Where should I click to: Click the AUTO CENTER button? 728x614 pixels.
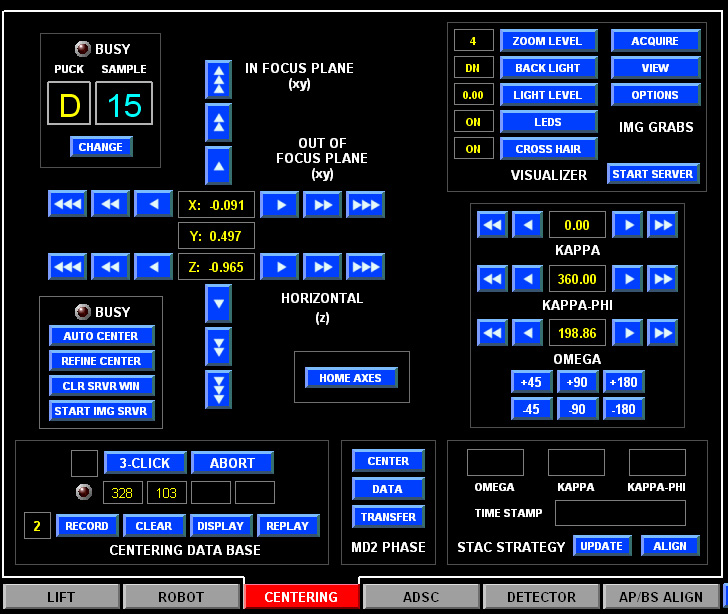tap(102, 336)
